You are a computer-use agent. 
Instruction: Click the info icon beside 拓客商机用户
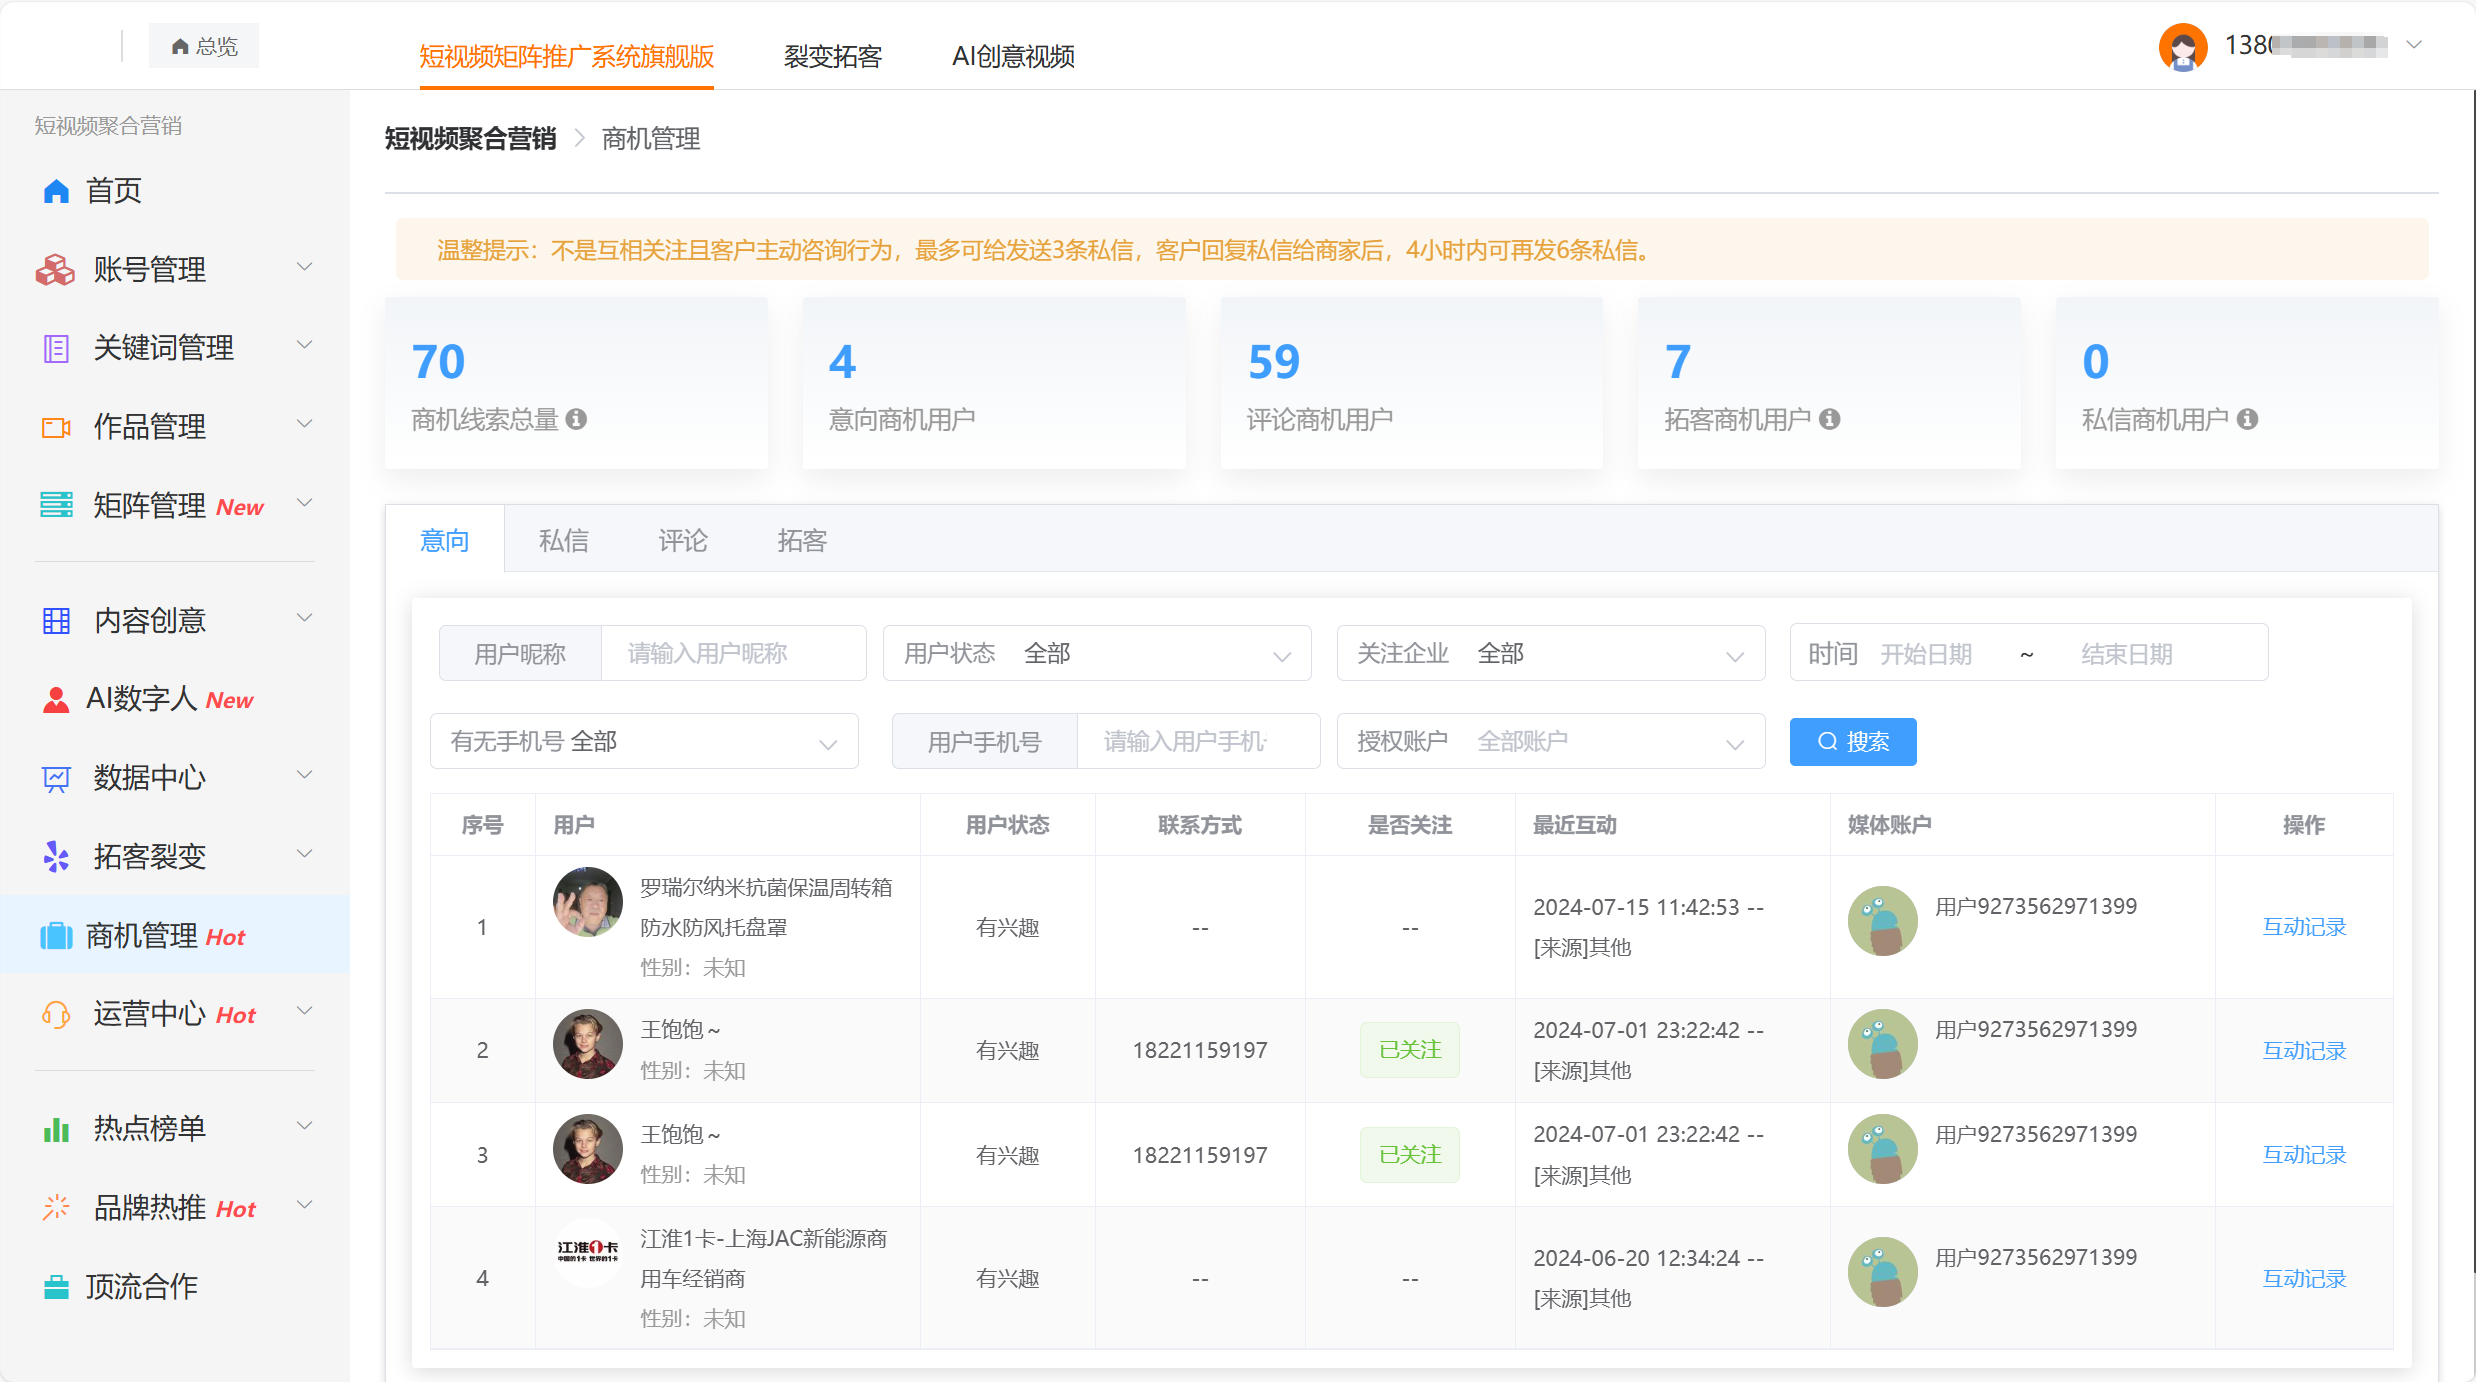coord(1830,419)
